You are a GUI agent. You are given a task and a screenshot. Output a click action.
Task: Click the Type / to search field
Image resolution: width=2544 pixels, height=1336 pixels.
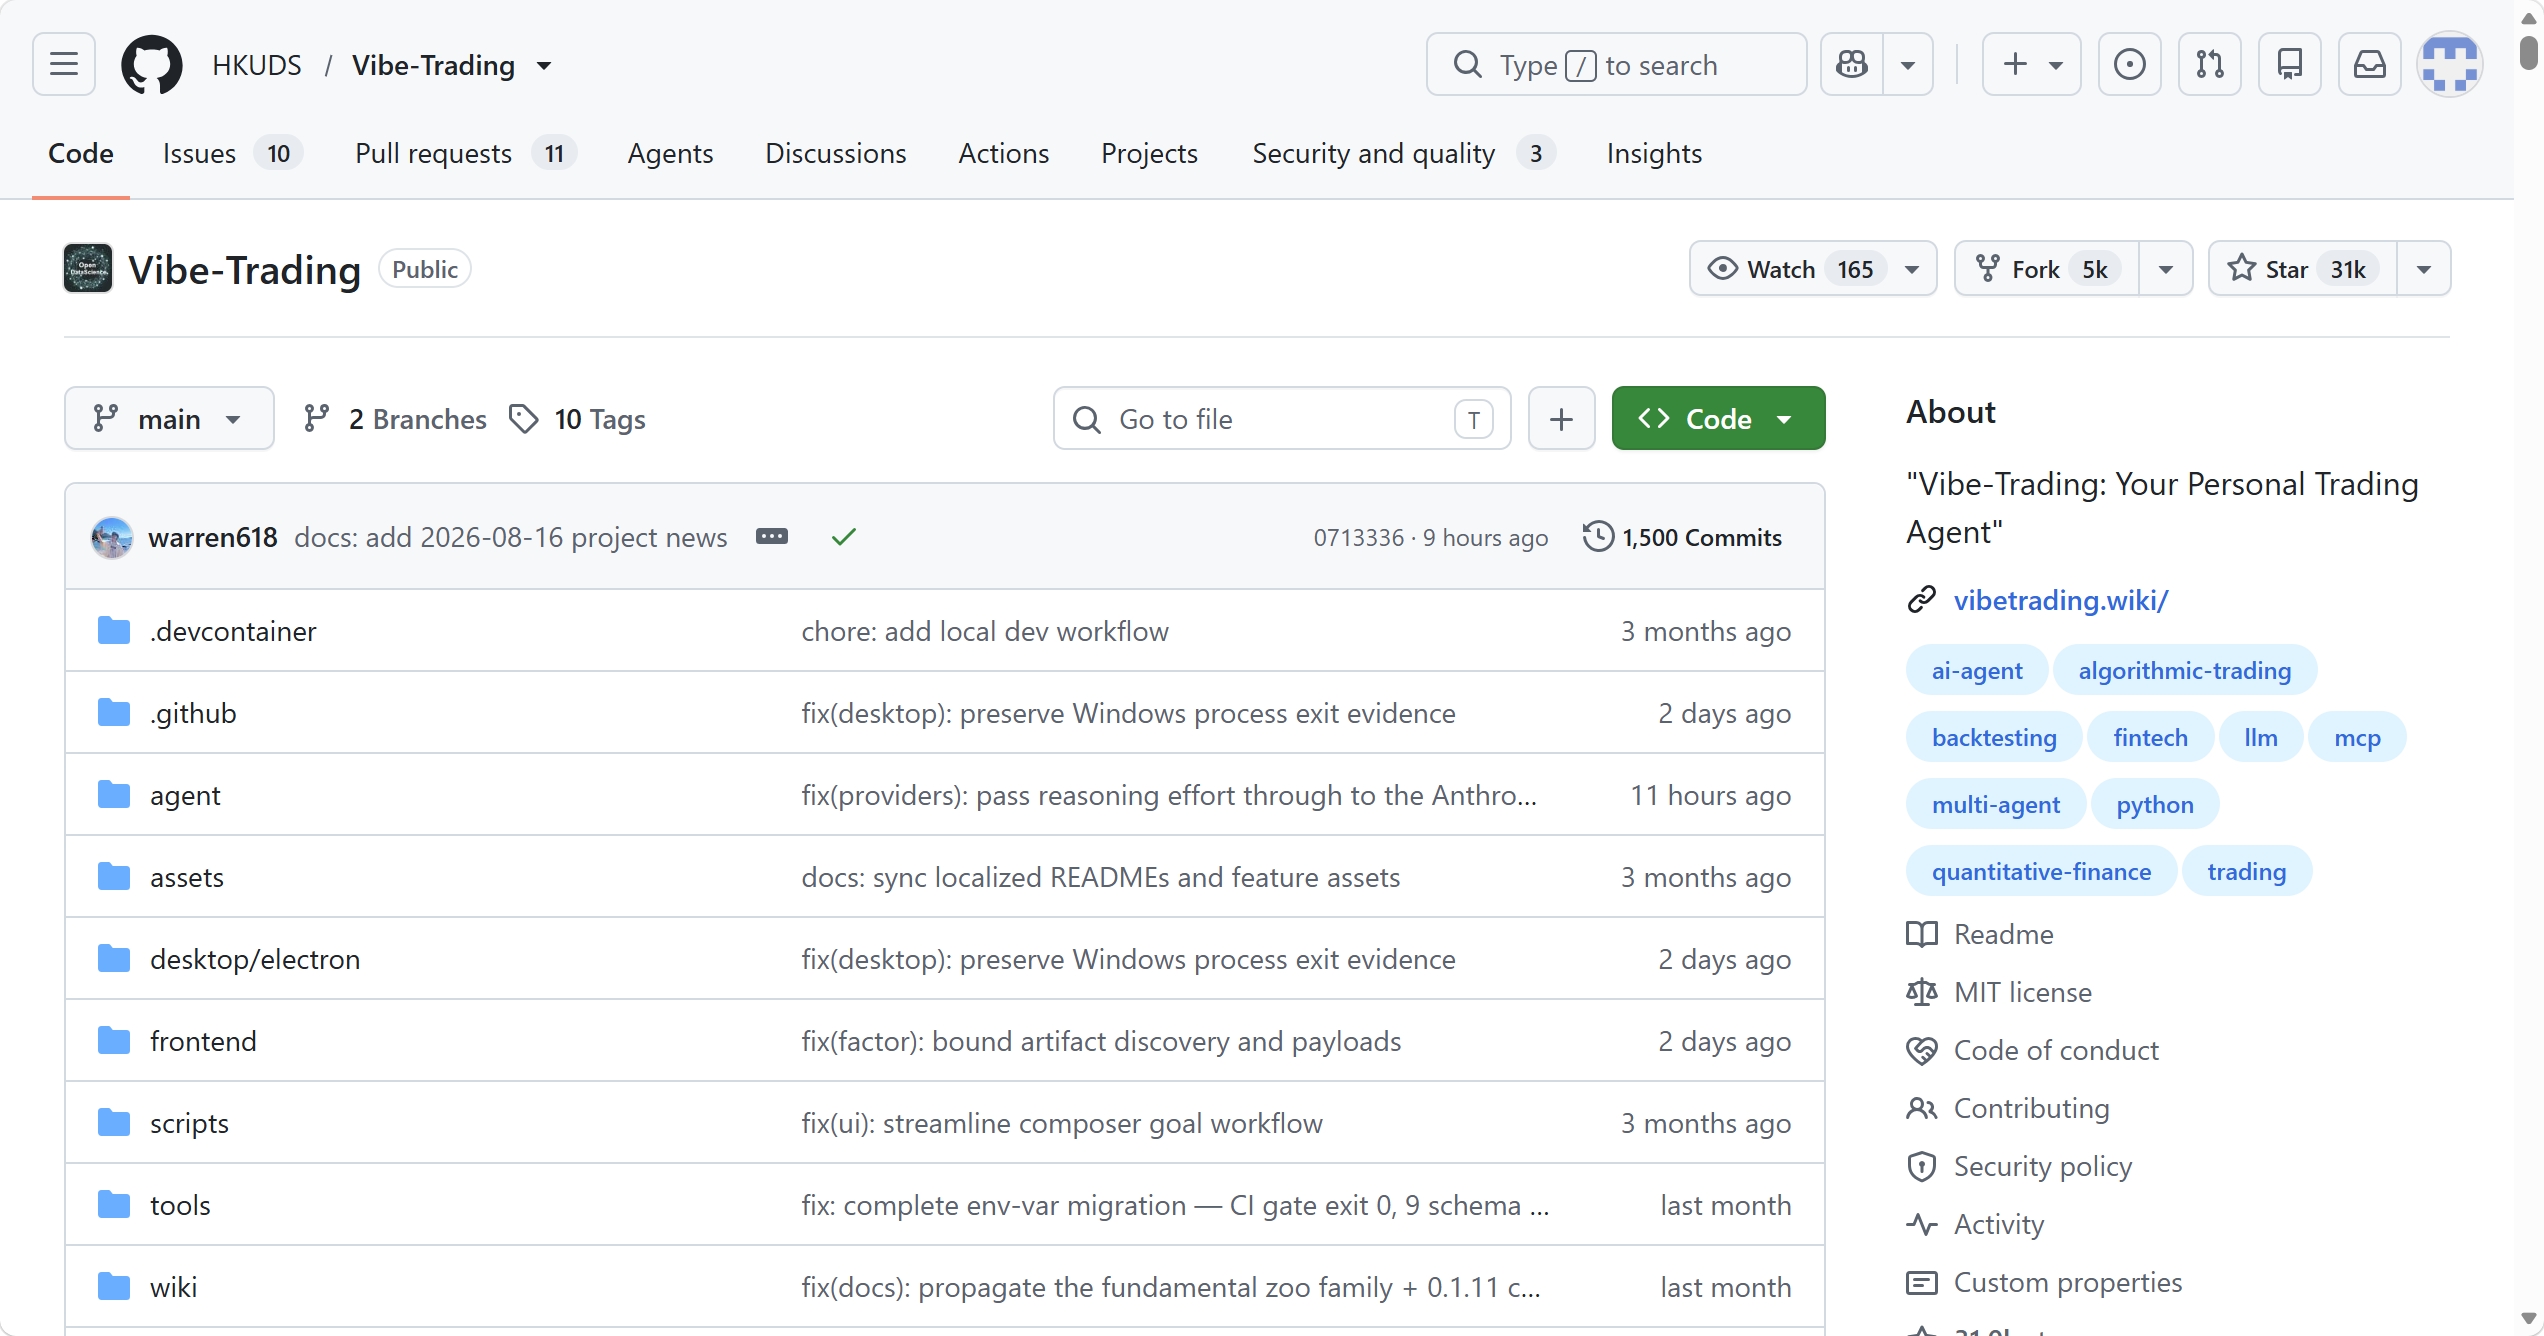pyautogui.click(x=1616, y=65)
